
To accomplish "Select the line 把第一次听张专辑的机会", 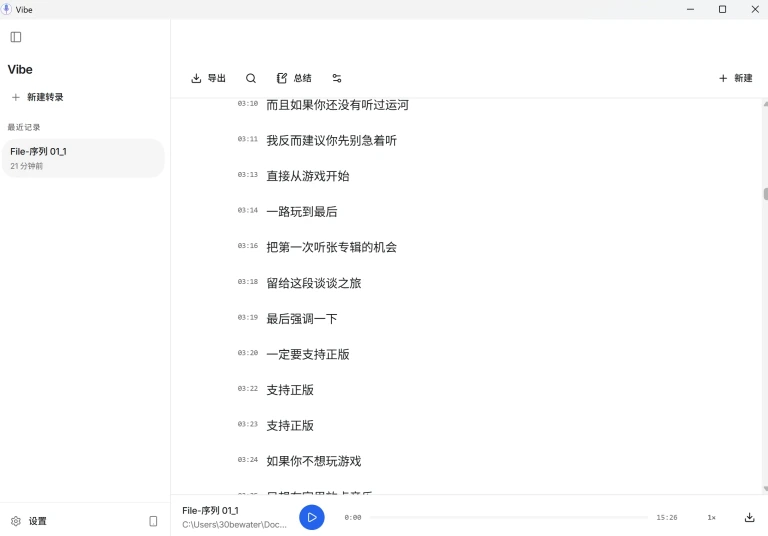I will (331, 247).
